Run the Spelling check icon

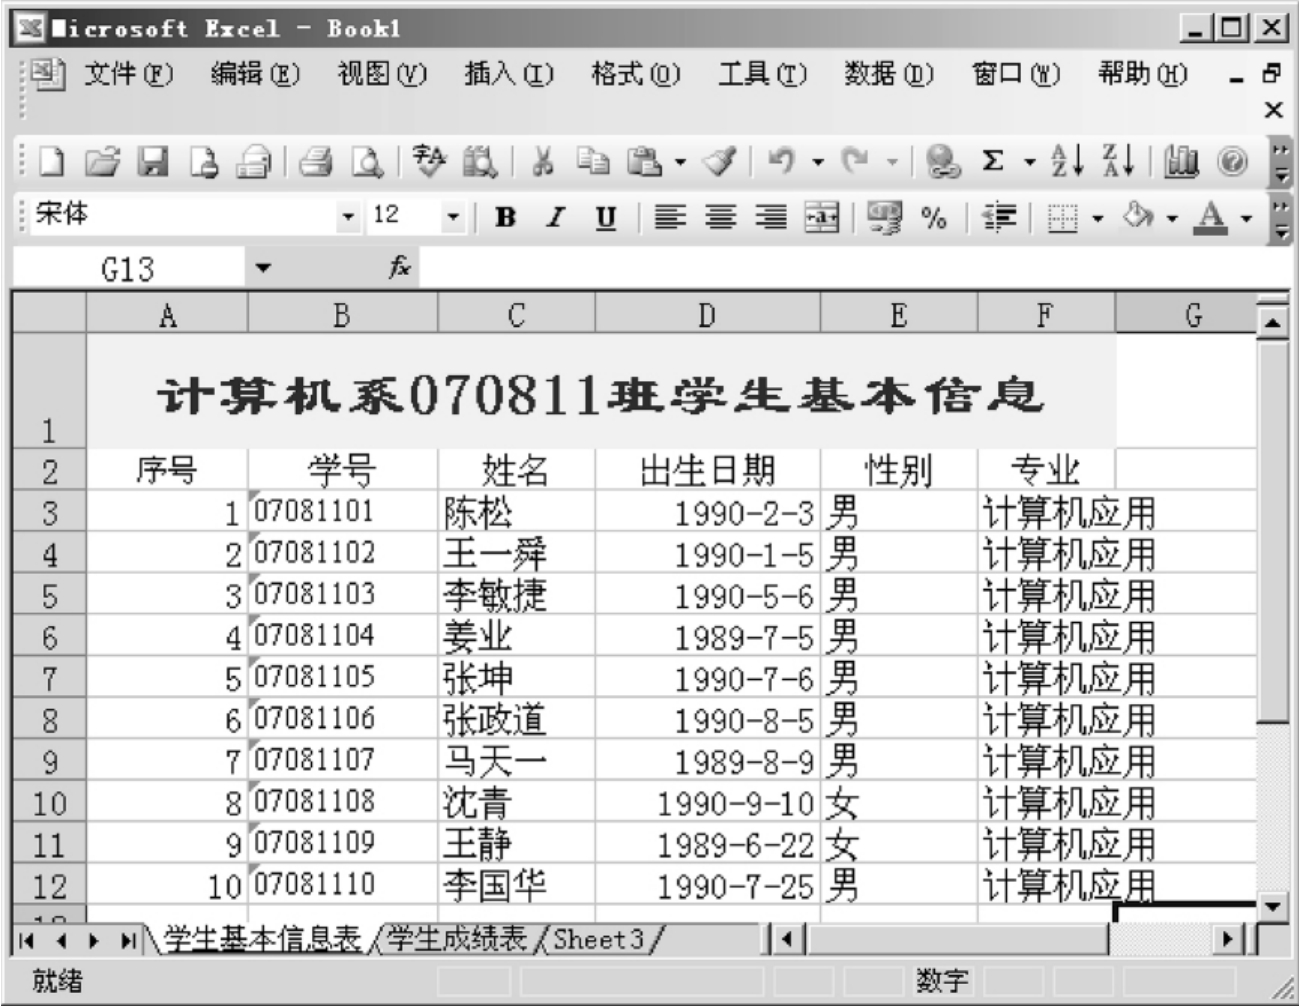(x=430, y=161)
